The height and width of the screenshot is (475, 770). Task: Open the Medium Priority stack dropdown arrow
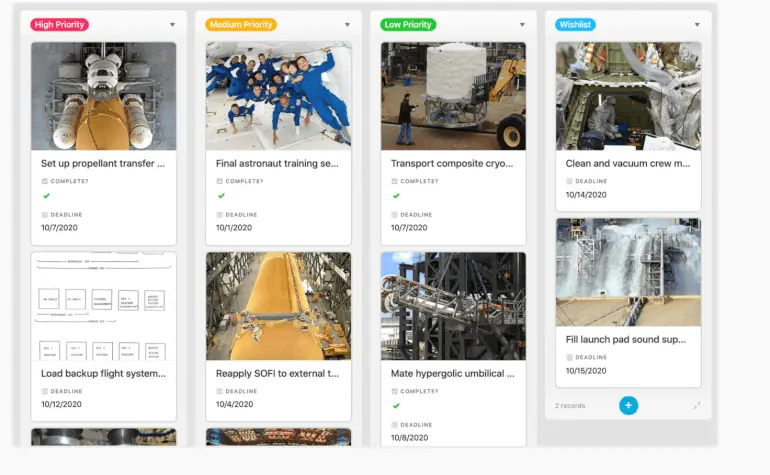[347, 25]
